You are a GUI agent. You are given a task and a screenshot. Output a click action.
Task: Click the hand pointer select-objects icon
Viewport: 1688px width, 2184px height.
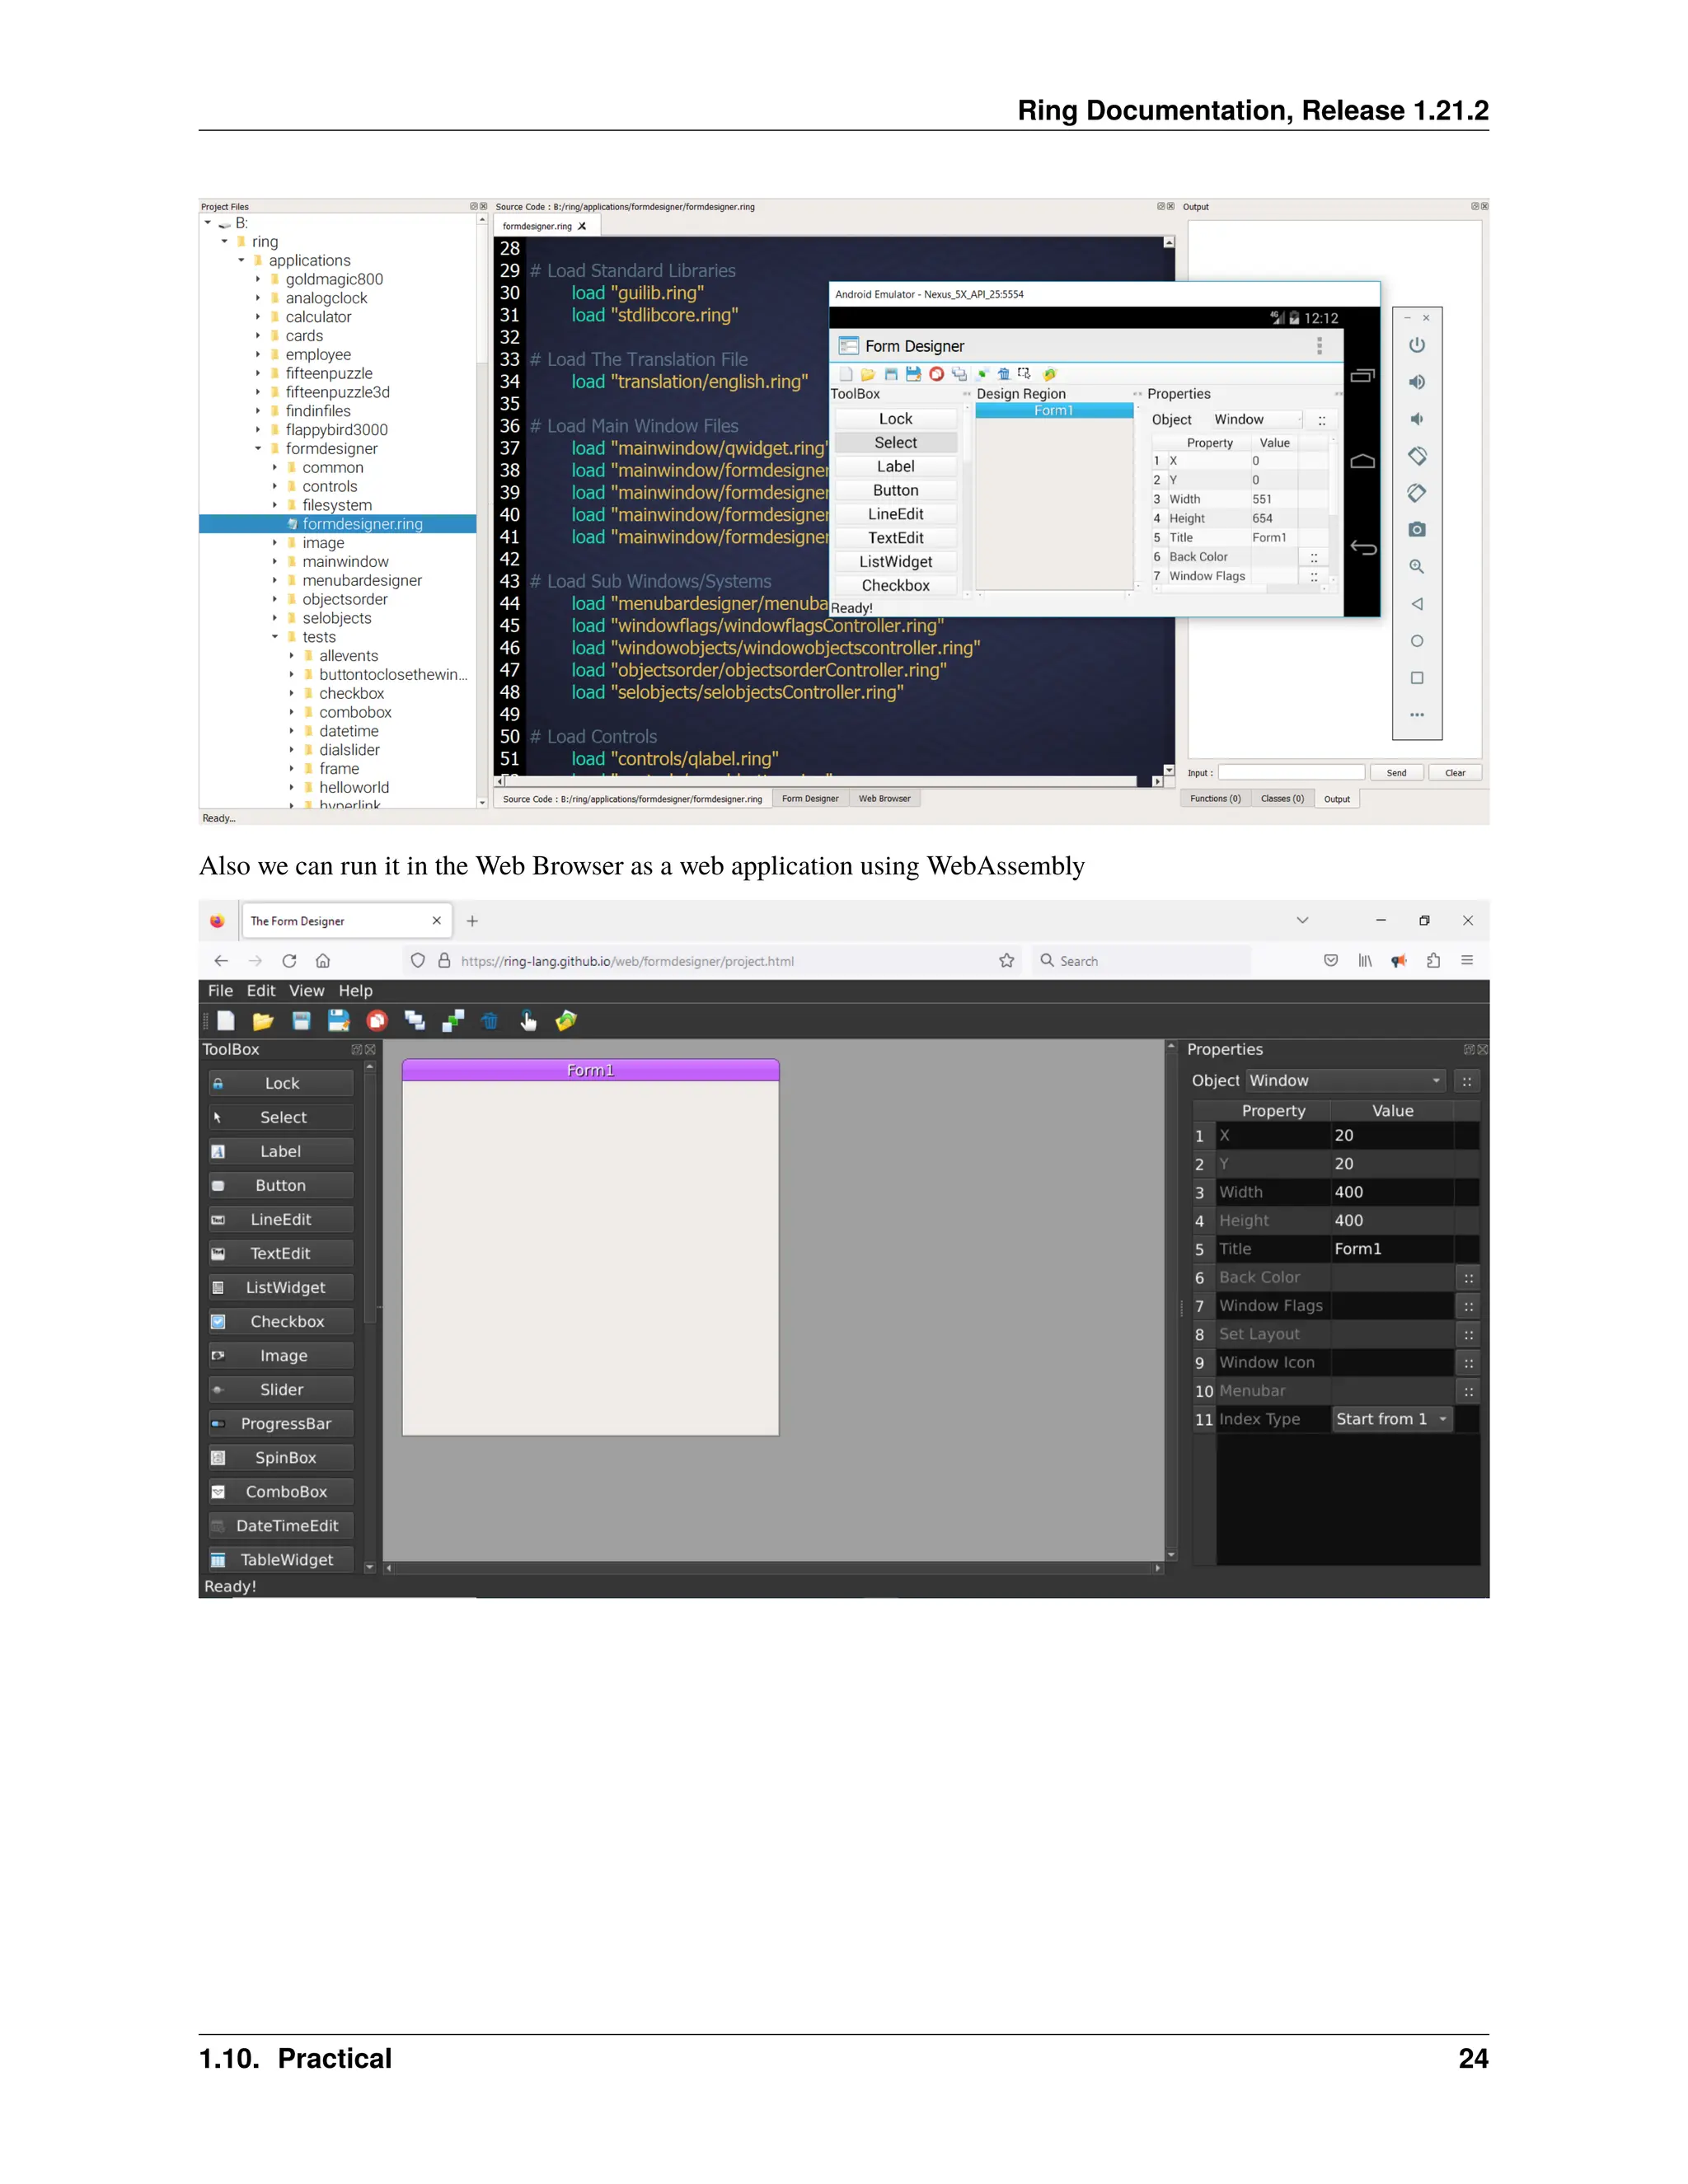[528, 1021]
